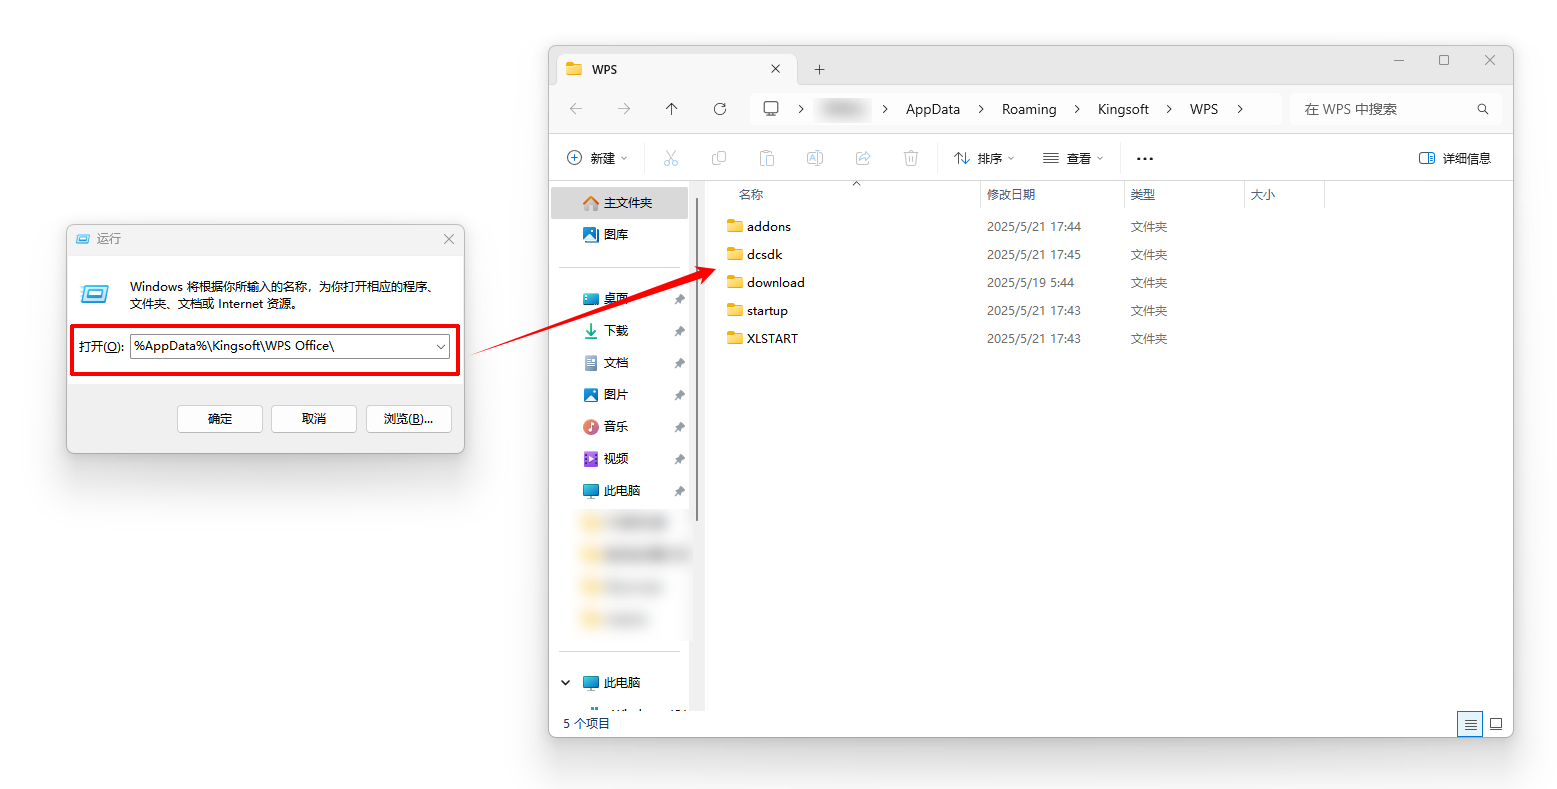Click the AppData breadcrumb

click(933, 109)
